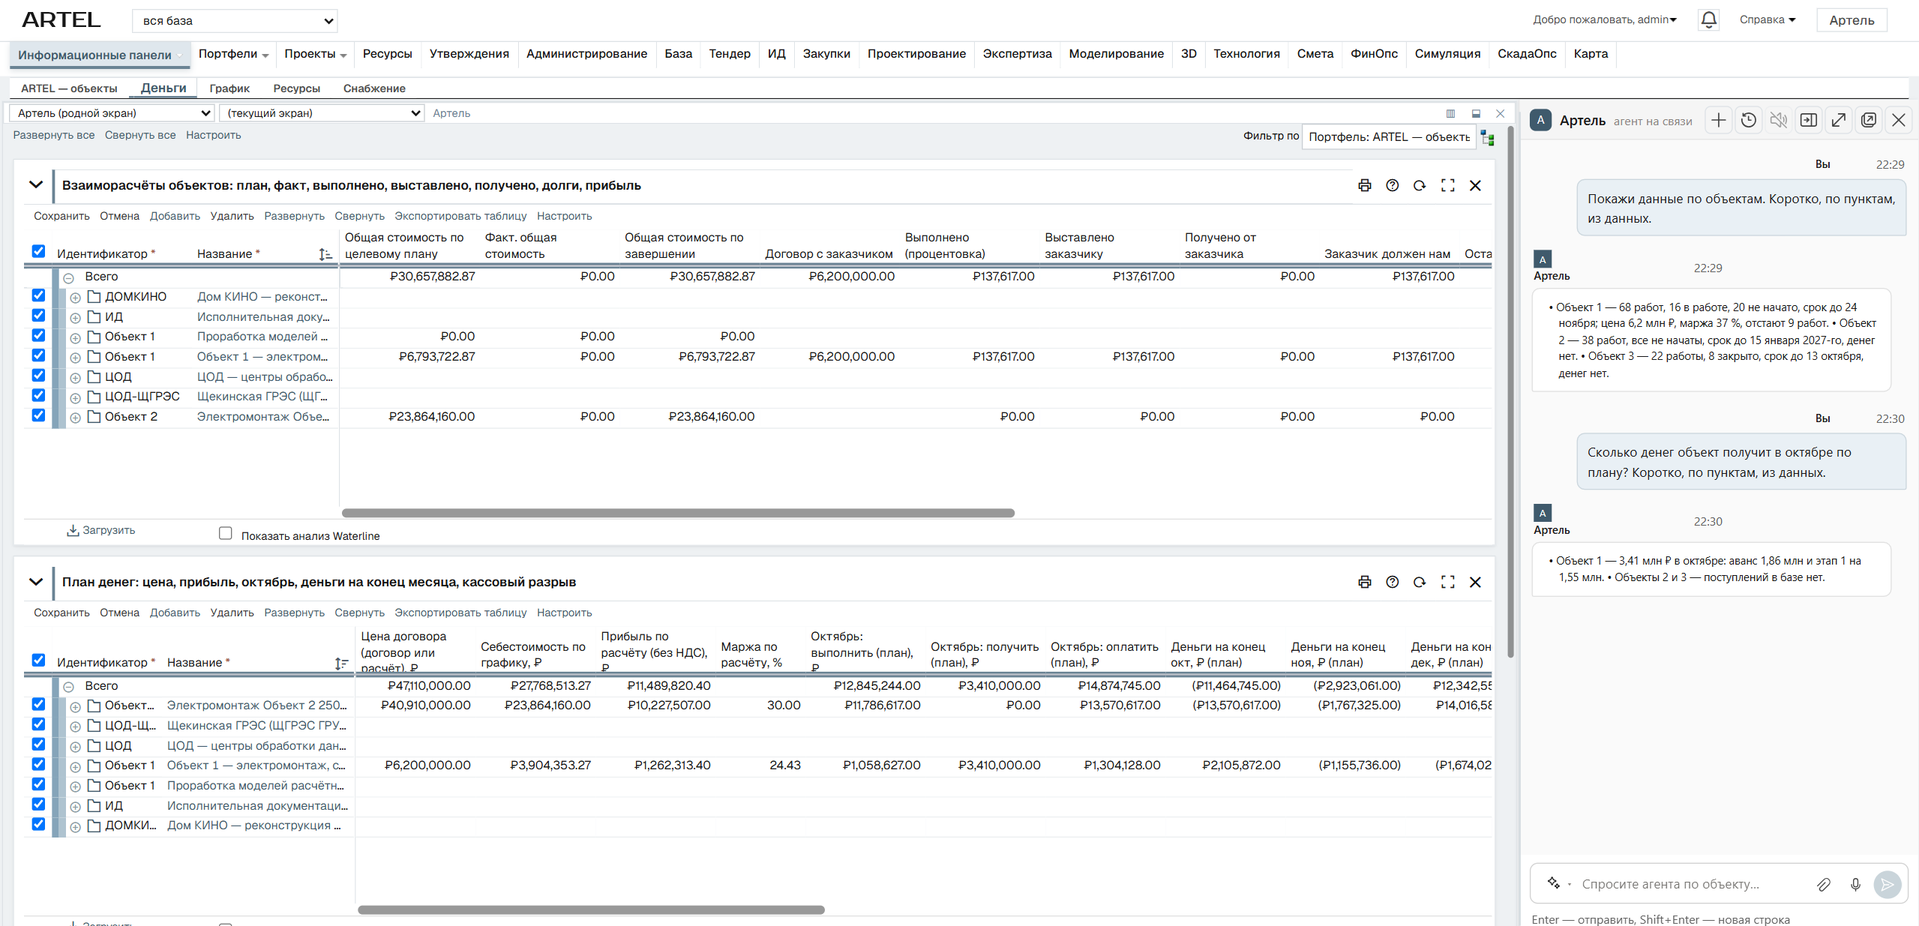Screen dimensions: 1919x926
Task: Click the agent message input field
Action: (x=1690, y=884)
